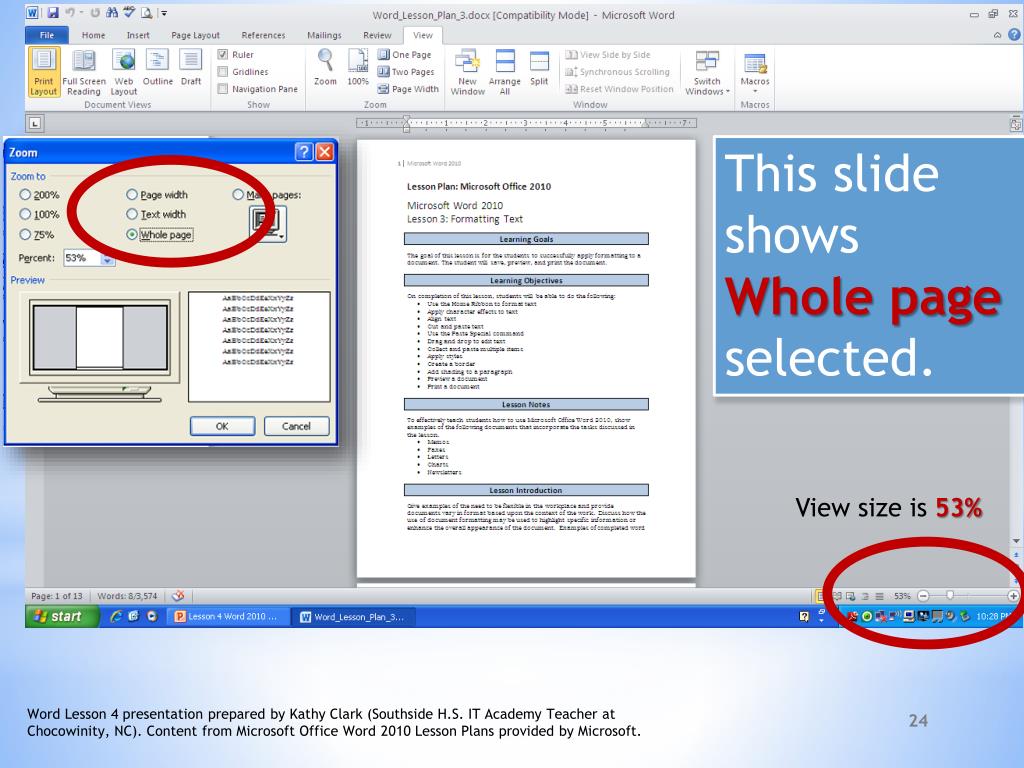
Task: Select Print Layout view in ribbon
Action: [44, 72]
